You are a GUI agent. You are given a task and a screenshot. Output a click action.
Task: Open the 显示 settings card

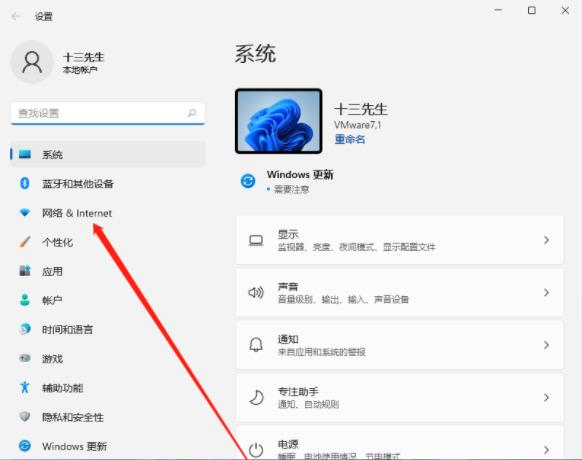[400, 240]
